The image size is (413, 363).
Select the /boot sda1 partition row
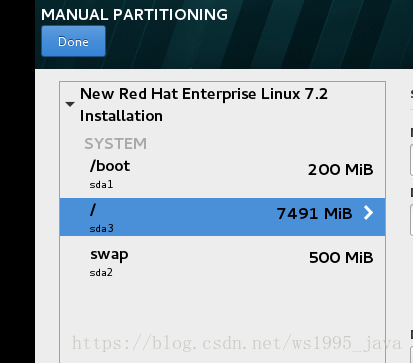click(x=222, y=175)
